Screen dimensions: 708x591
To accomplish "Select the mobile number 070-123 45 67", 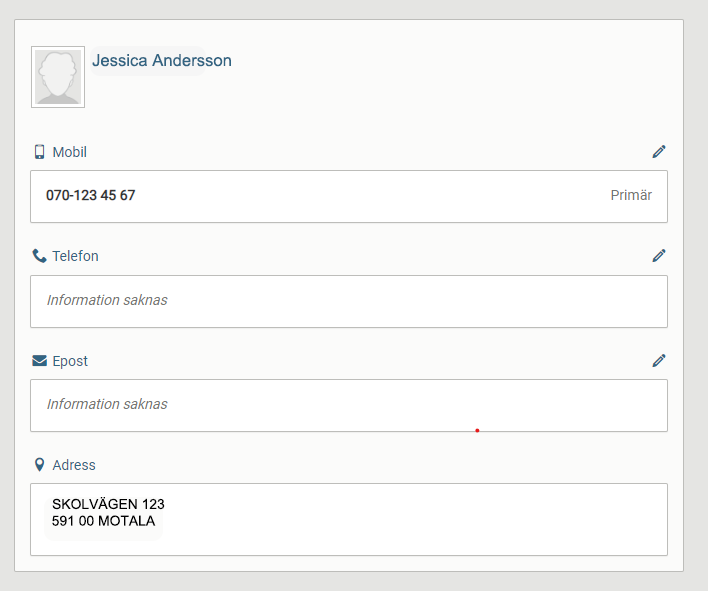I will click(91, 196).
